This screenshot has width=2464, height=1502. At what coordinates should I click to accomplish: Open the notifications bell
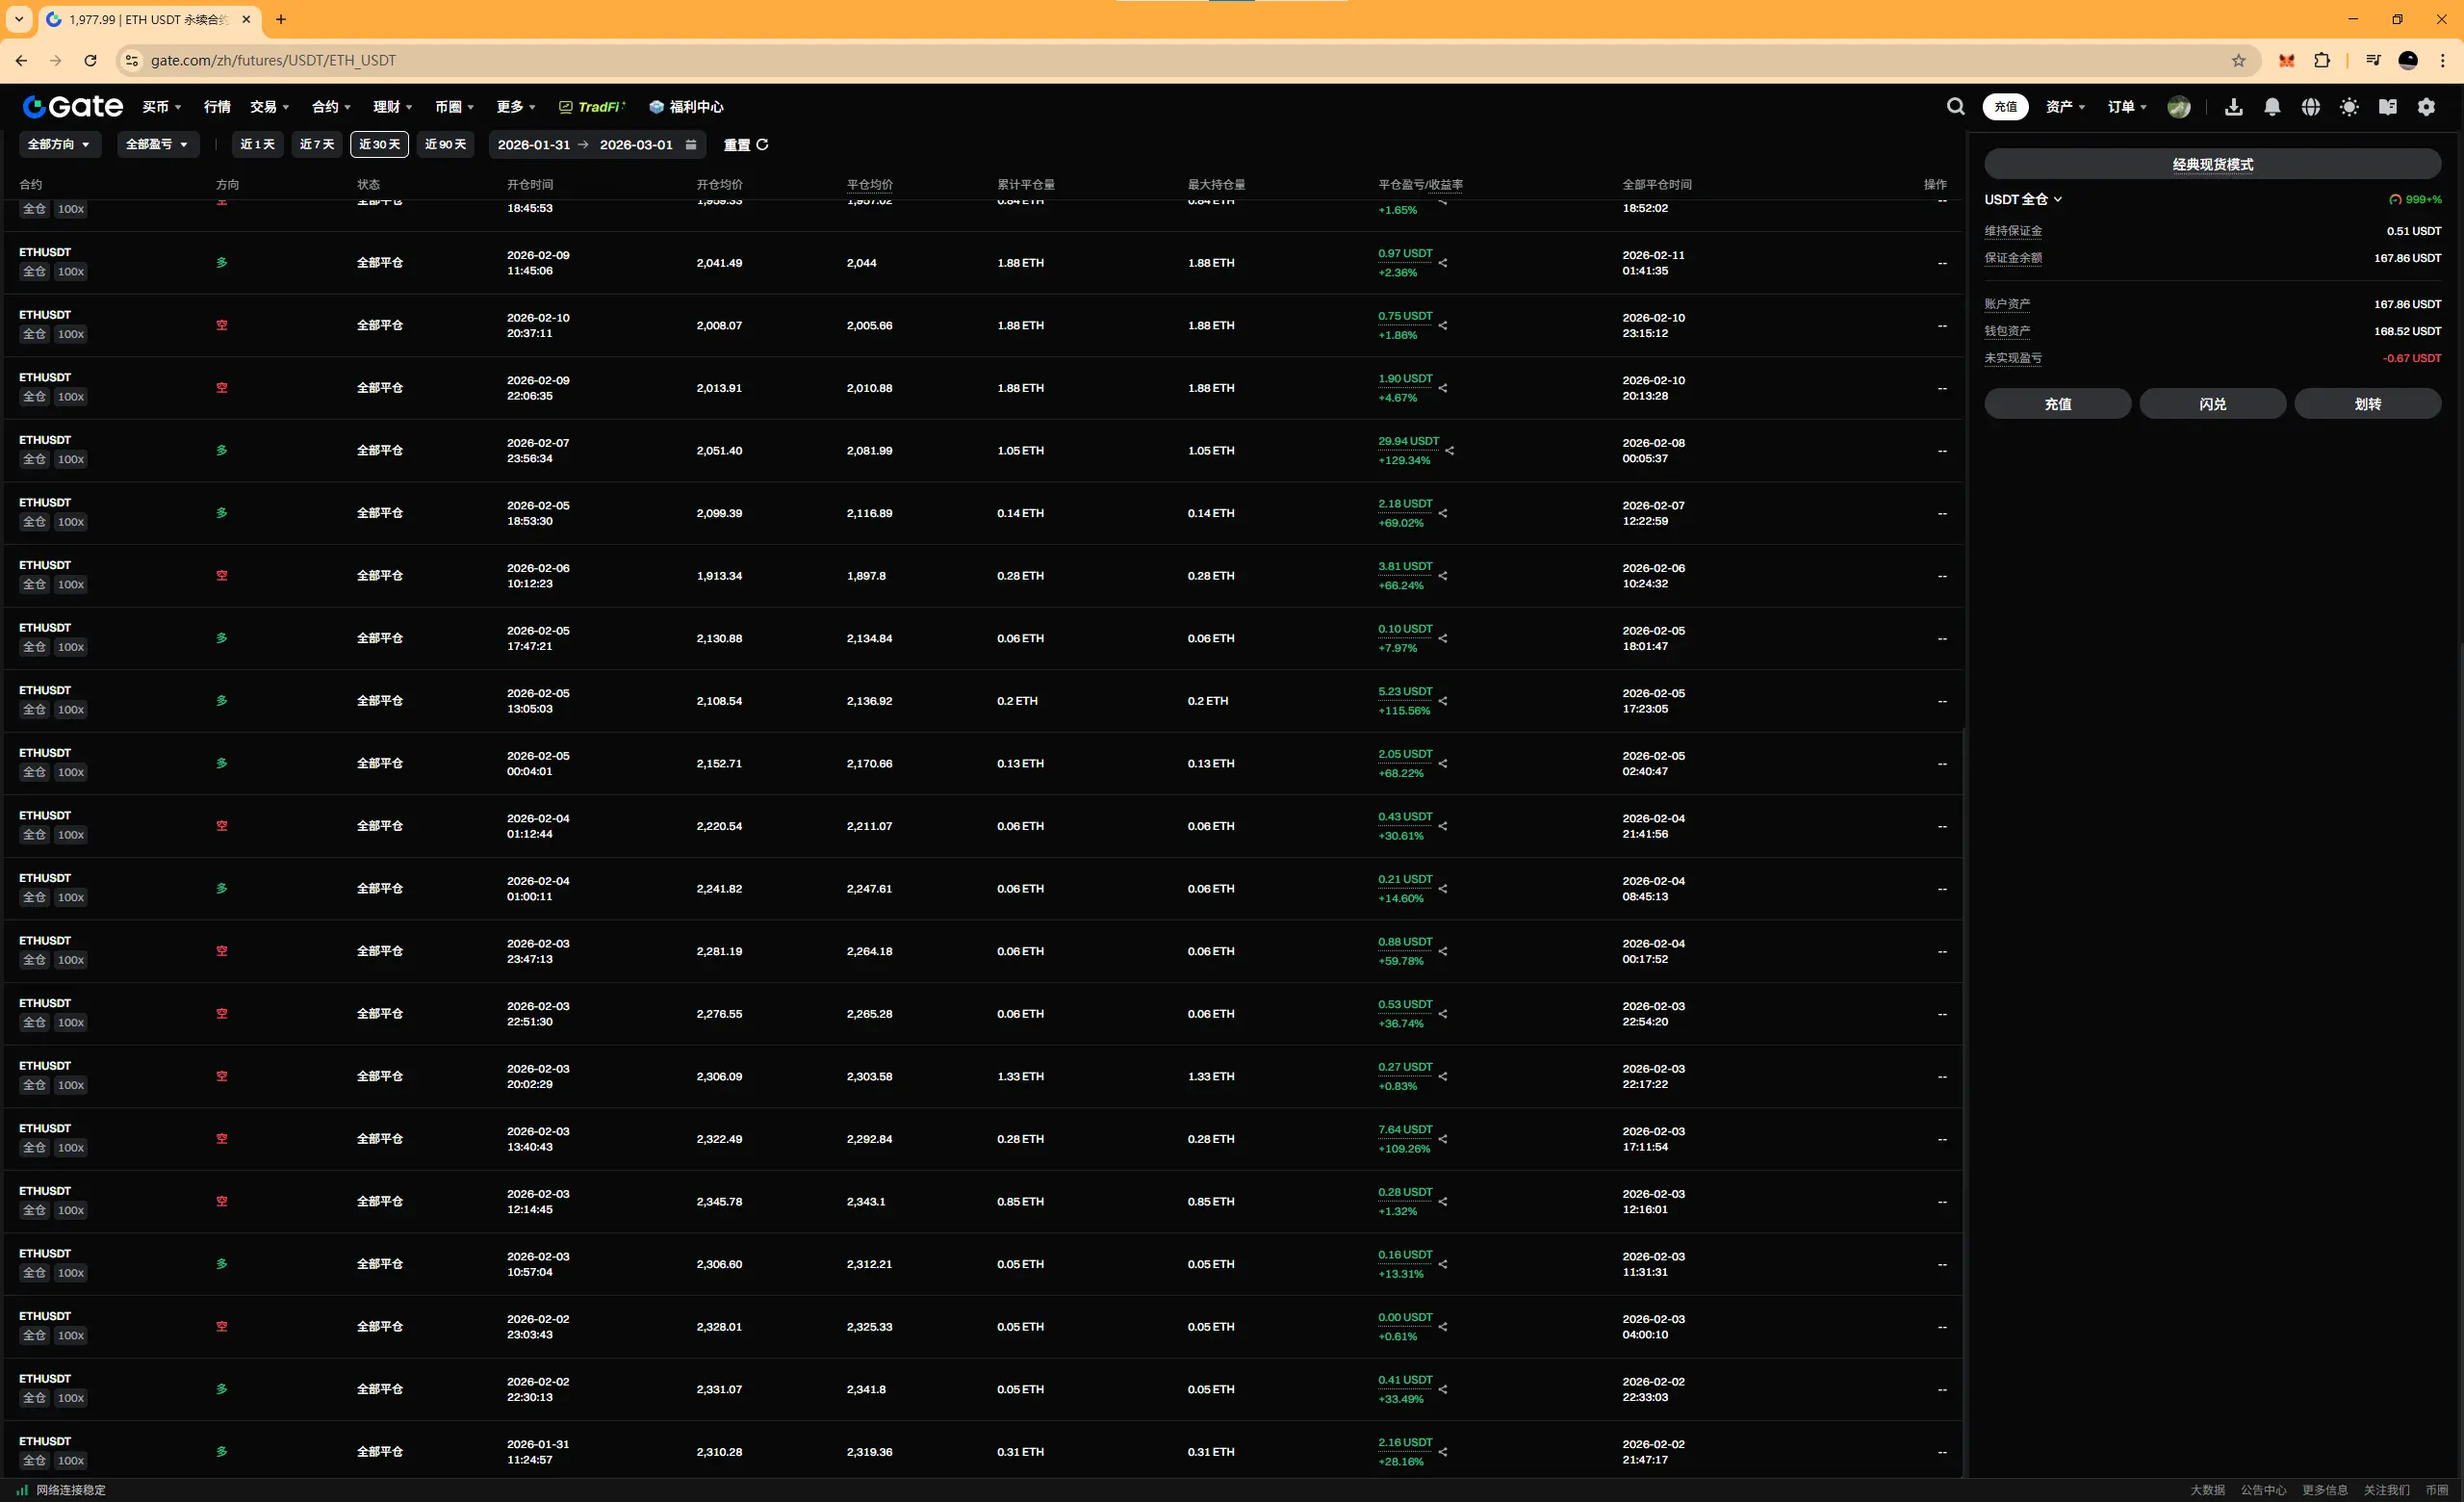(2272, 107)
